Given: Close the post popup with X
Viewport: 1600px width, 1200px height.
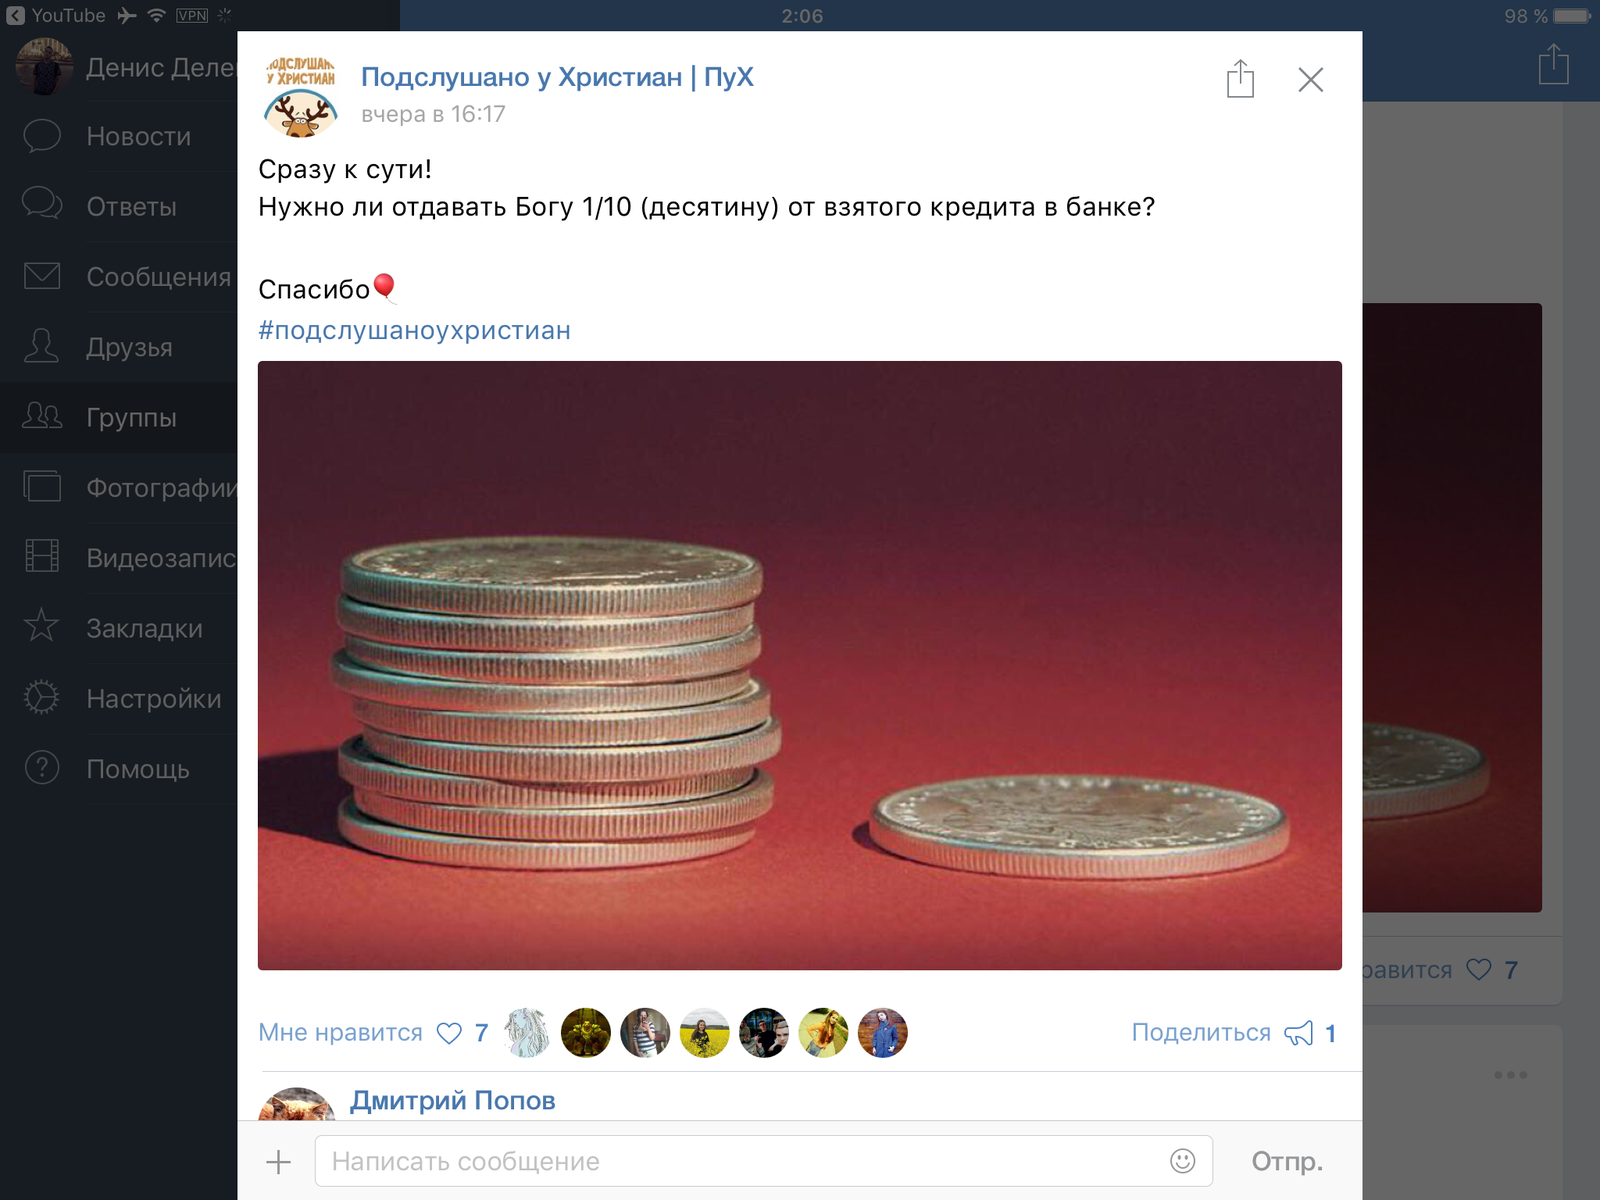Looking at the screenshot, I should pyautogui.click(x=1310, y=80).
